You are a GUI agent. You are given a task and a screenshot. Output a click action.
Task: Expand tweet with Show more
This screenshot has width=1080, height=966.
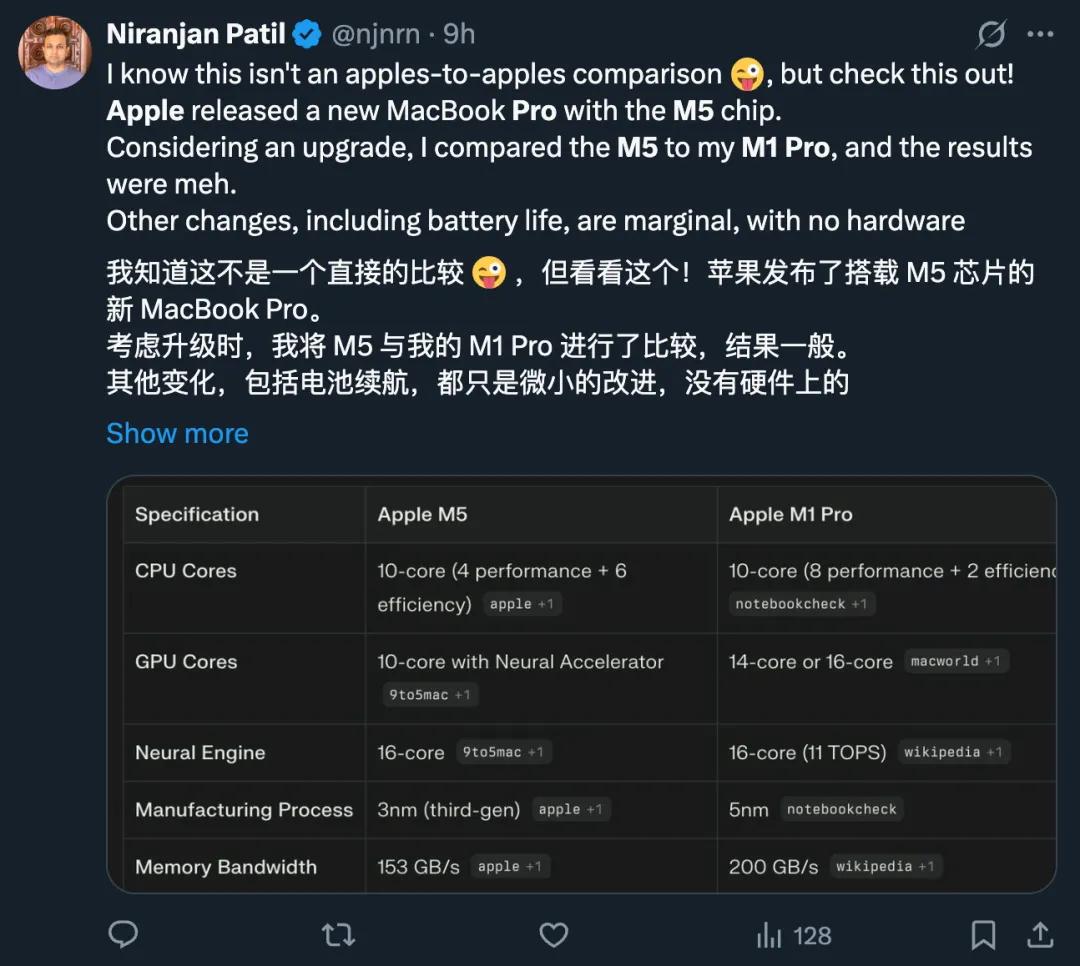[177, 433]
